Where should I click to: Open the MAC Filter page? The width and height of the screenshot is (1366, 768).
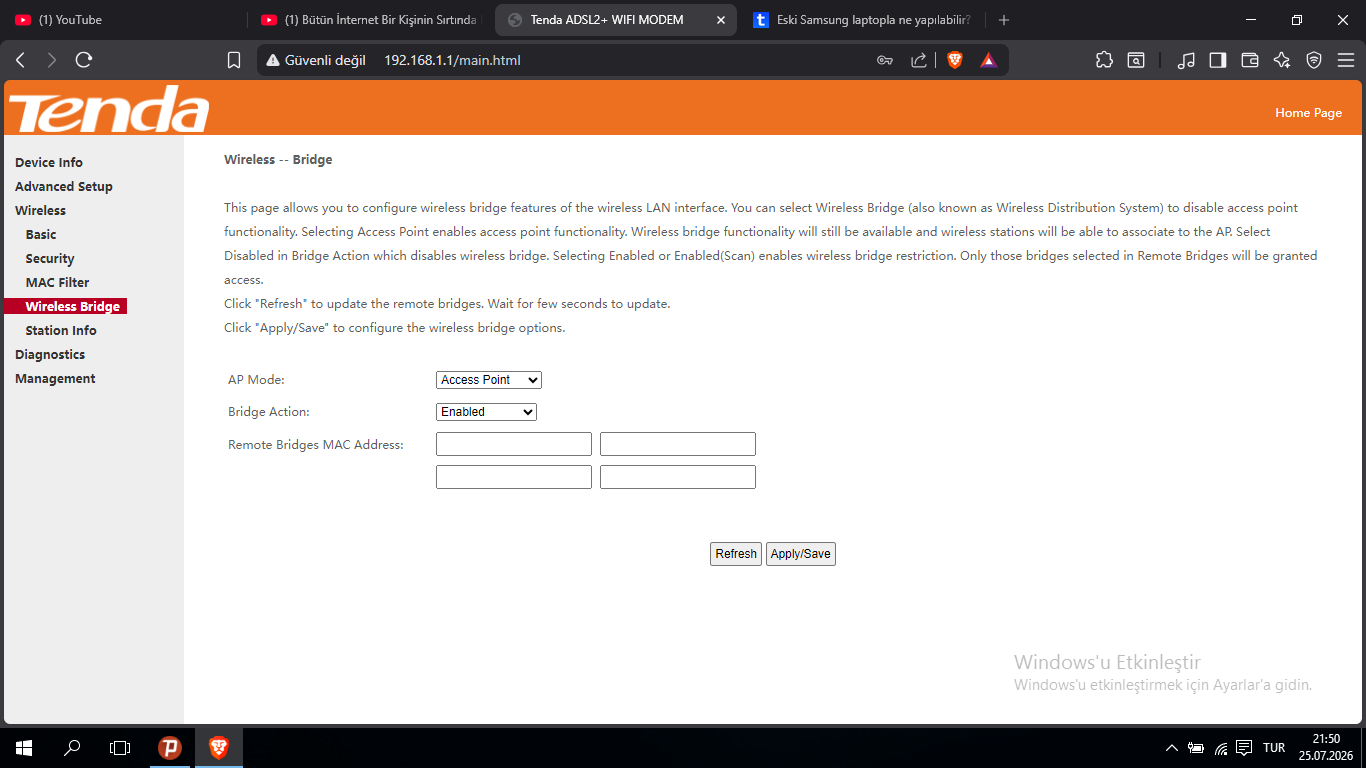tap(57, 283)
